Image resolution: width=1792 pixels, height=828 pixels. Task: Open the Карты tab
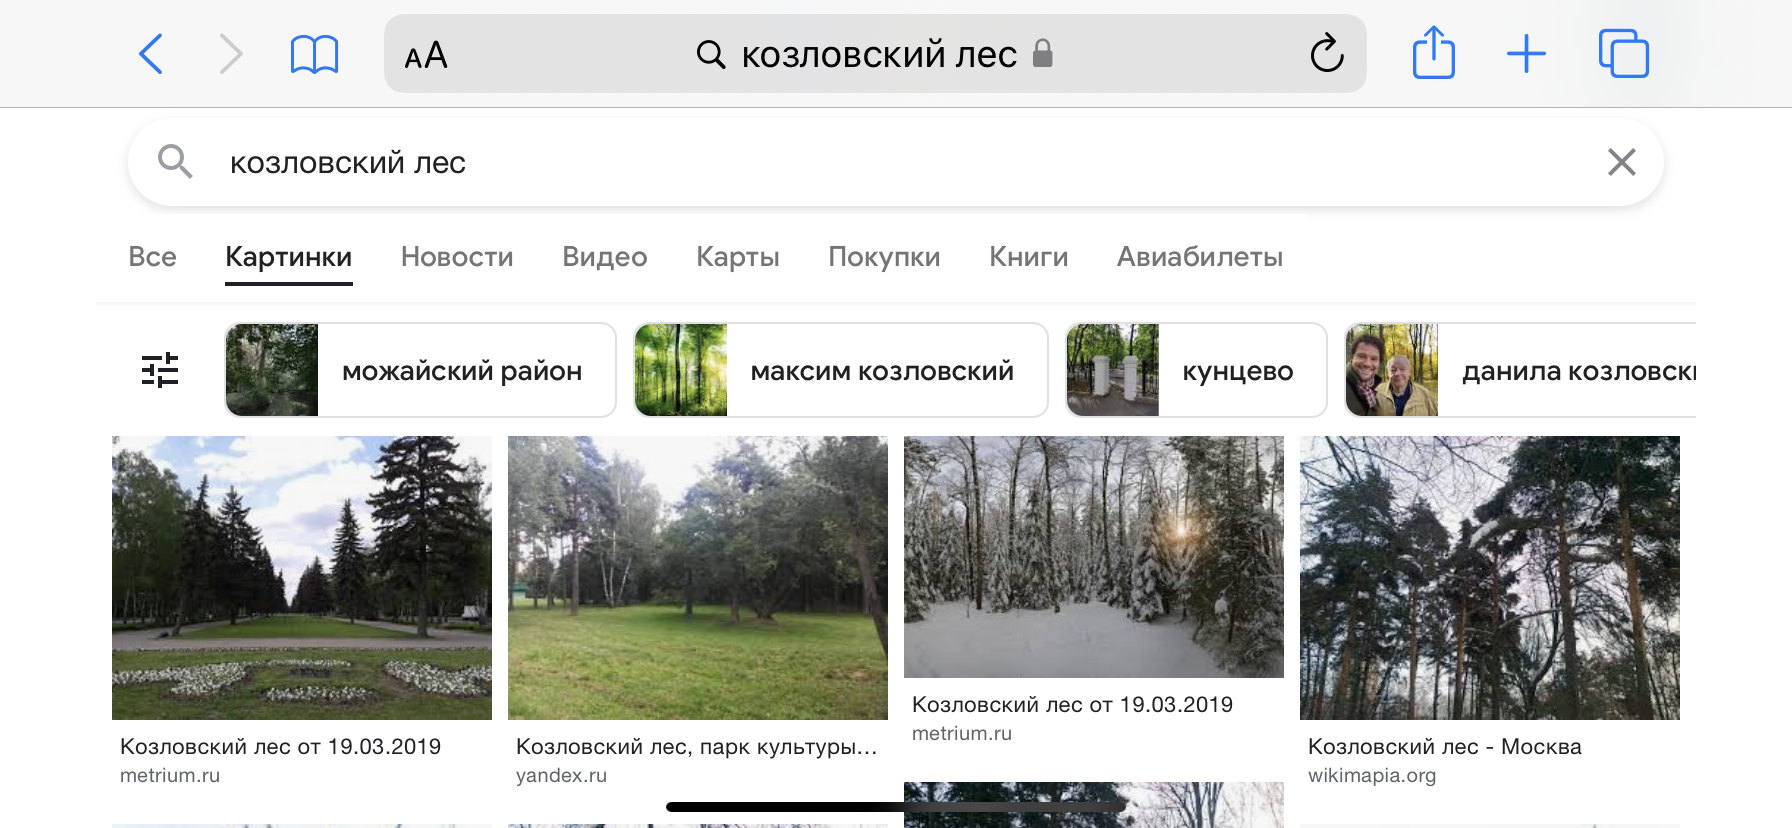click(738, 257)
